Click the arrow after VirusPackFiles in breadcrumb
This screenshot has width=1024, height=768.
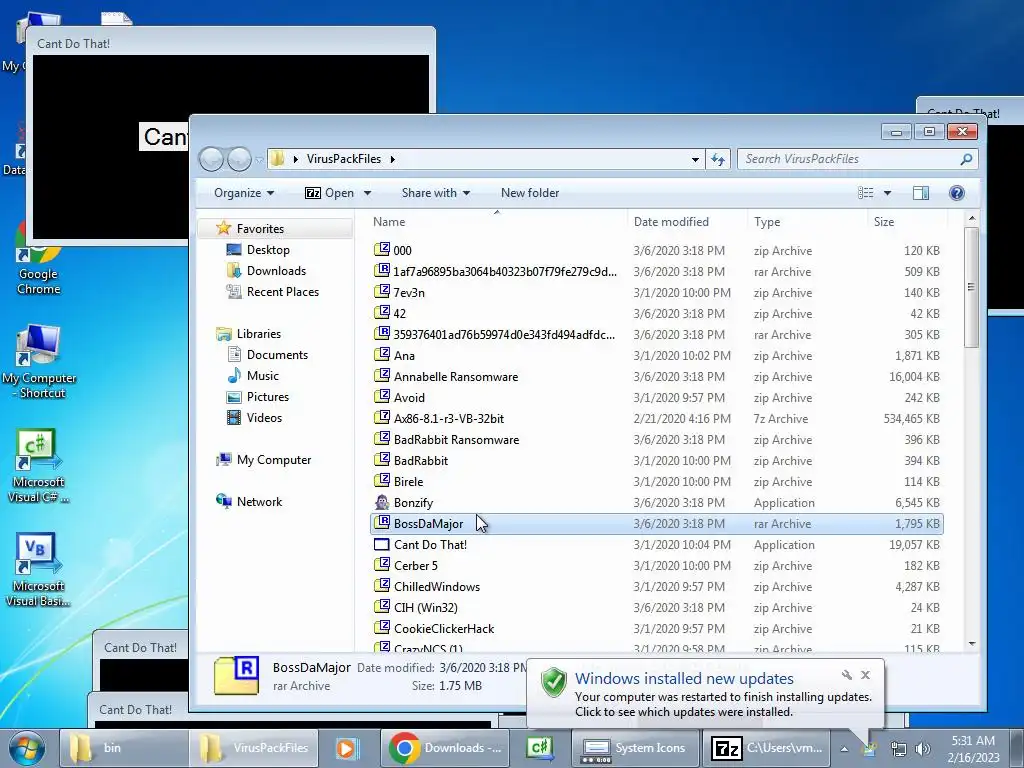(392, 159)
